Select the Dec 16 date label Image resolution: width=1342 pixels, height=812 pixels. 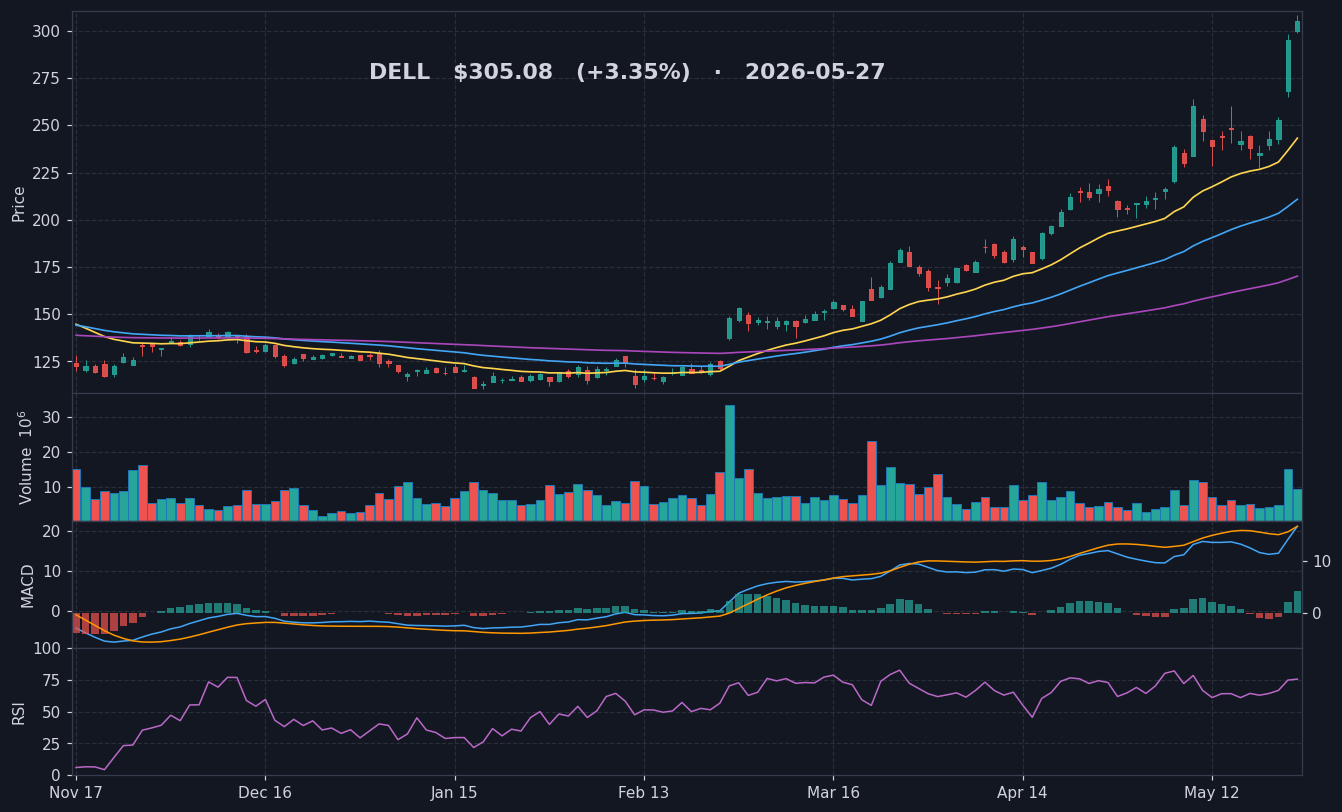point(265,793)
